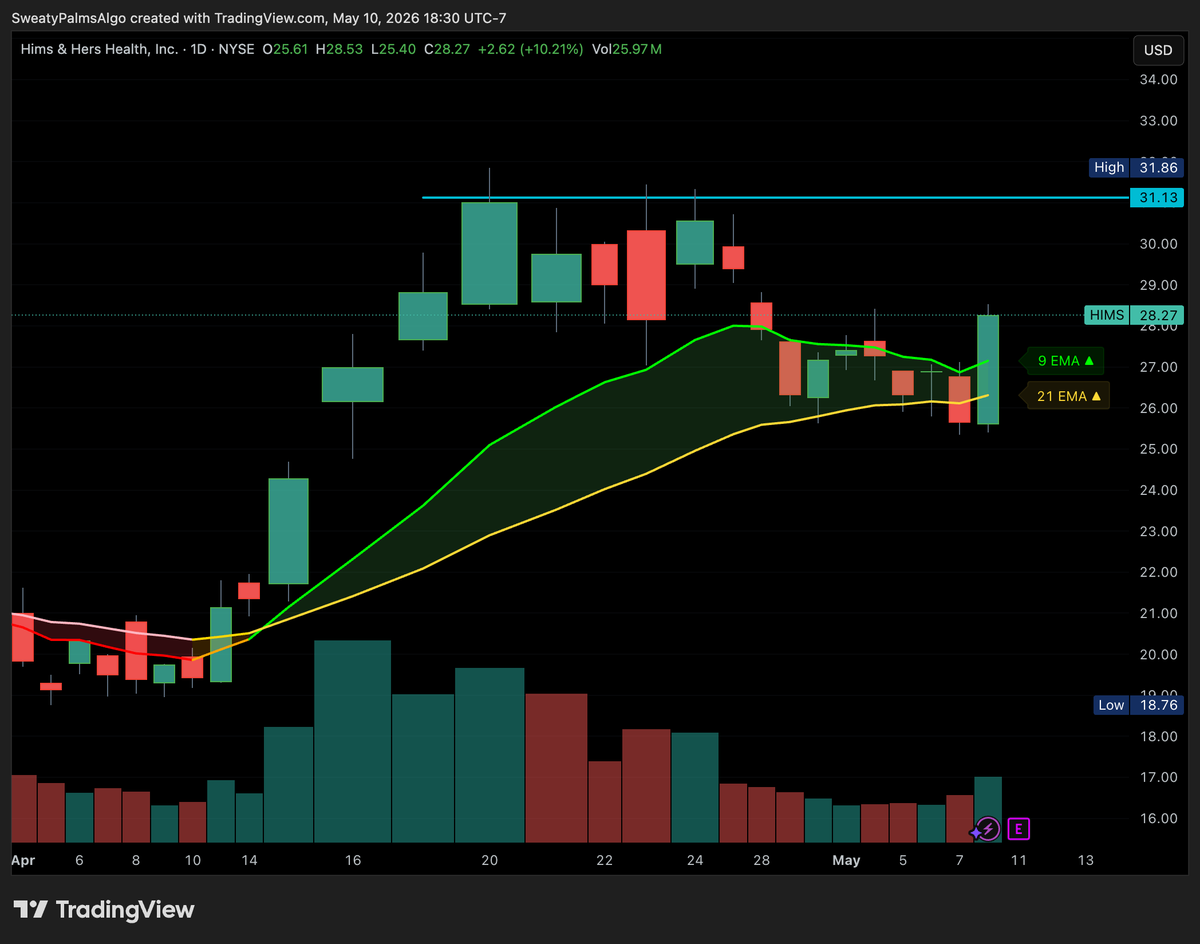
Task: Click the Hims & Hers Health, Inc. title
Action: (x=100, y=49)
